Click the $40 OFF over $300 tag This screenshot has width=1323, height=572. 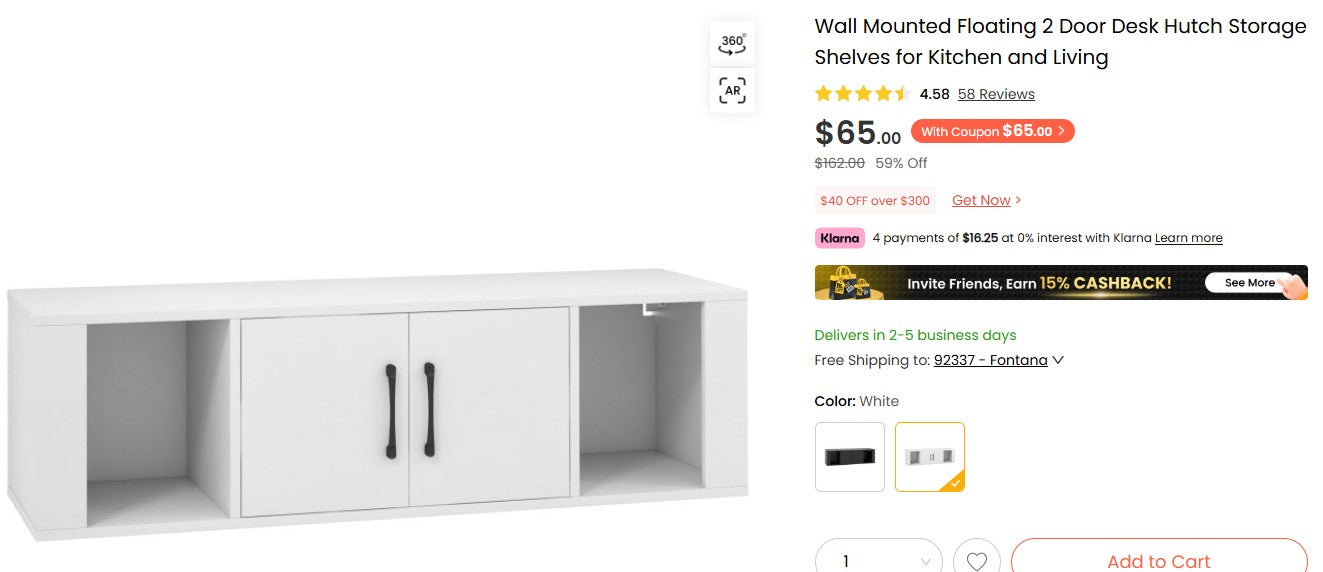[x=875, y=201]
